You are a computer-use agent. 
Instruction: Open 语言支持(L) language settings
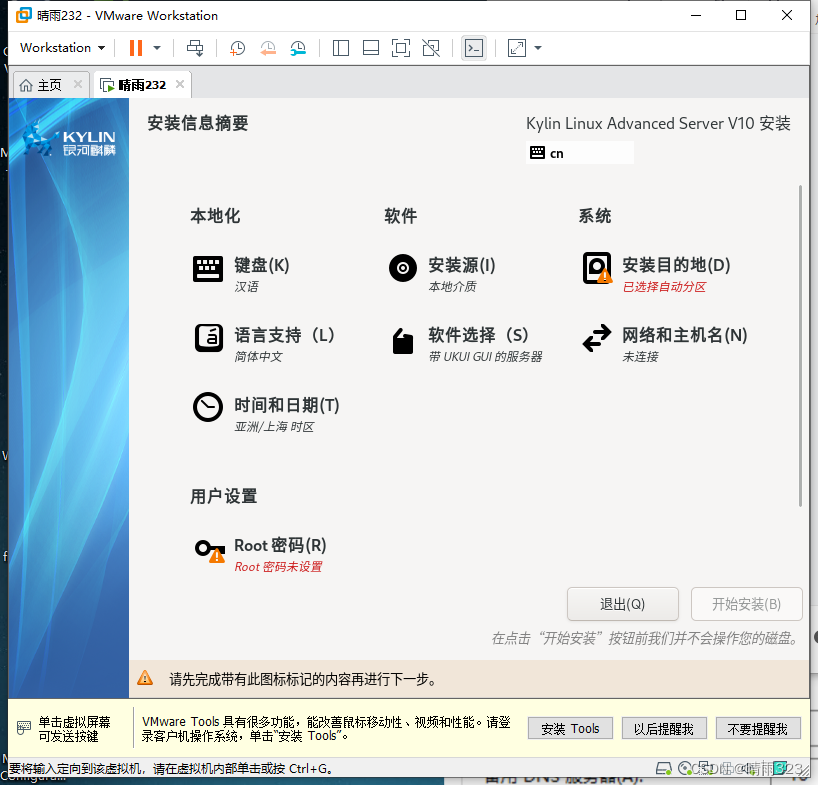pos(264,344)
